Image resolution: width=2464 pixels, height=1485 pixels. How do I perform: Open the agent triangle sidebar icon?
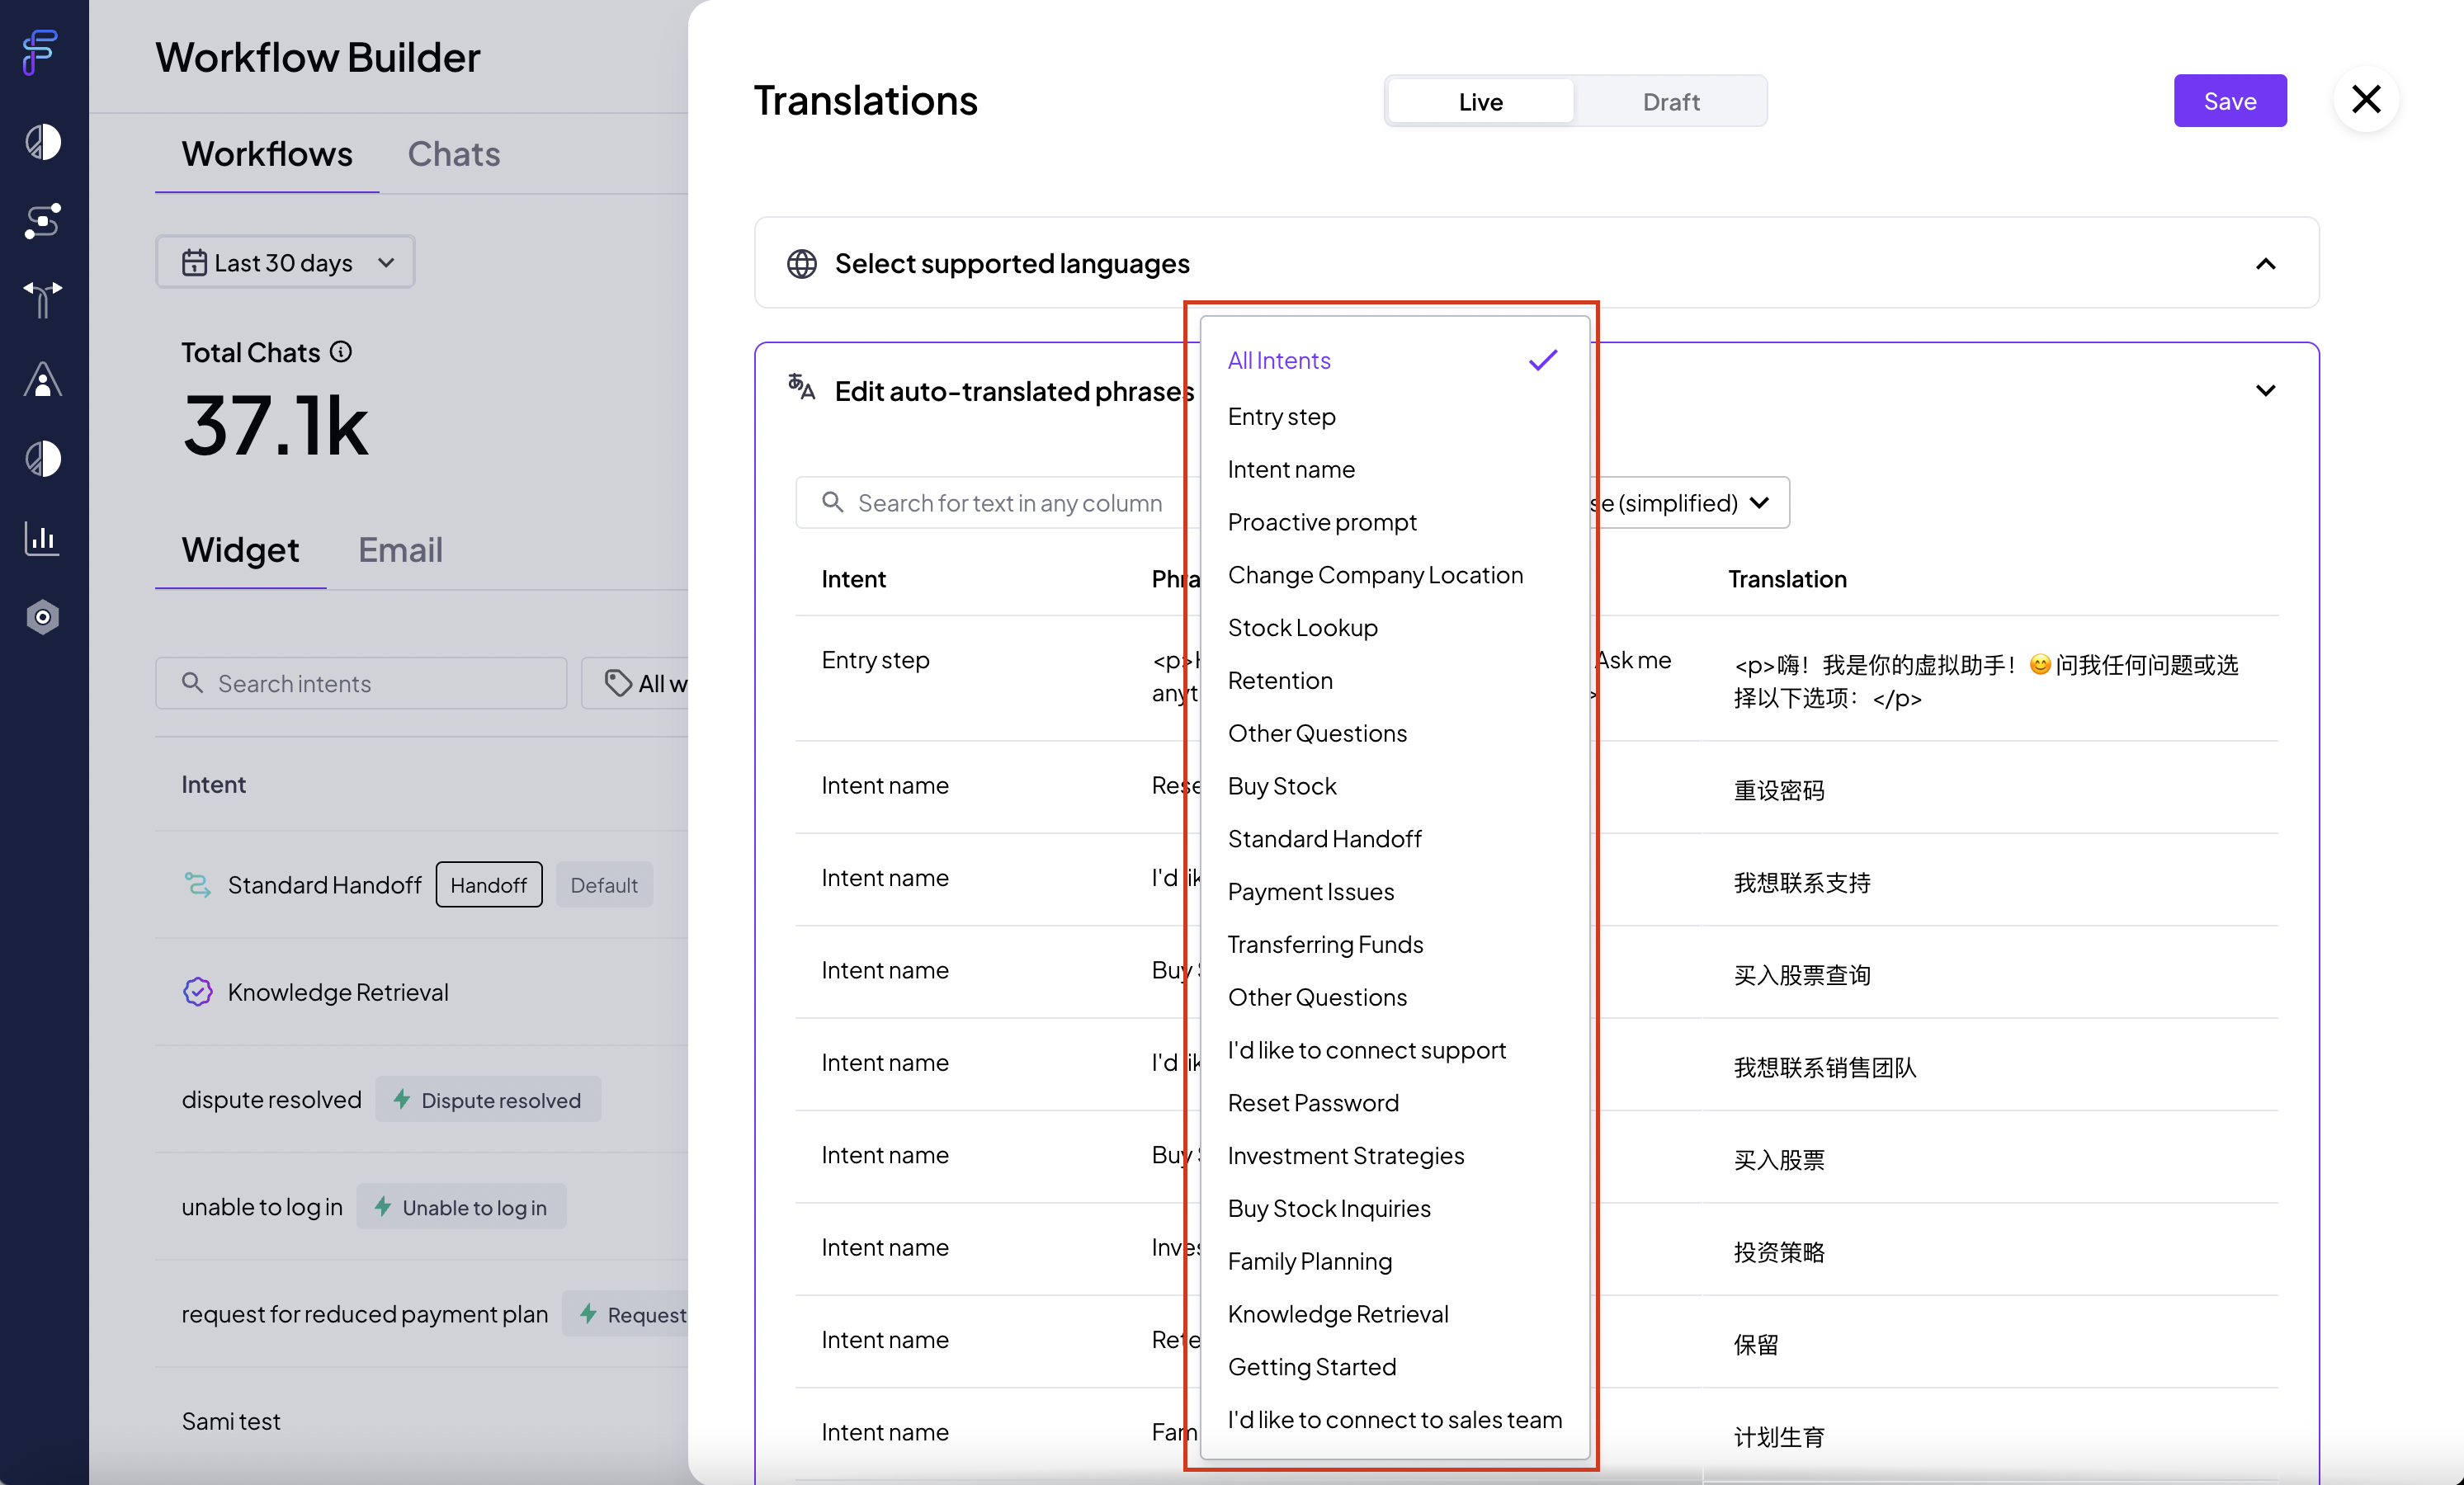(x=42, y=379)
